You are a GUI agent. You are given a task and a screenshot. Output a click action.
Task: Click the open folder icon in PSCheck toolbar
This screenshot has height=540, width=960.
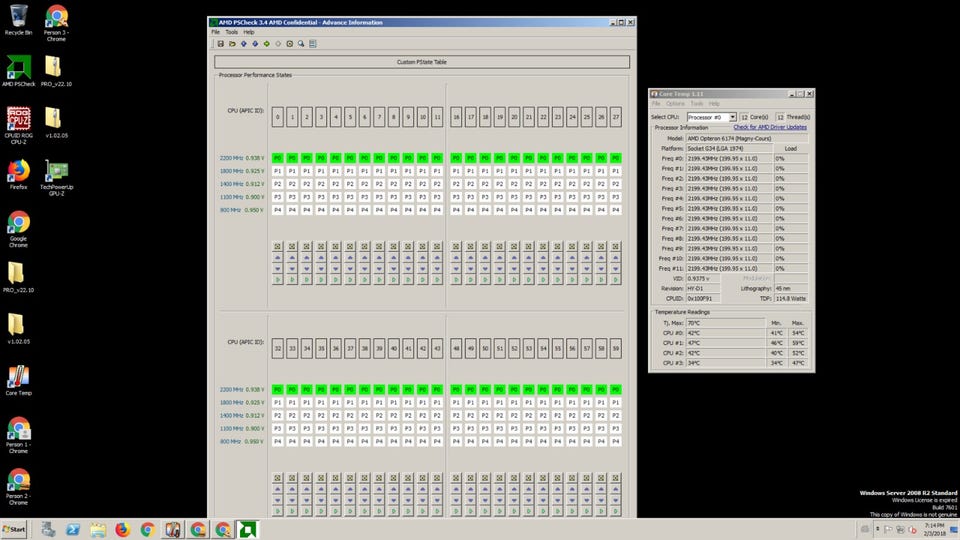[232, 43]
